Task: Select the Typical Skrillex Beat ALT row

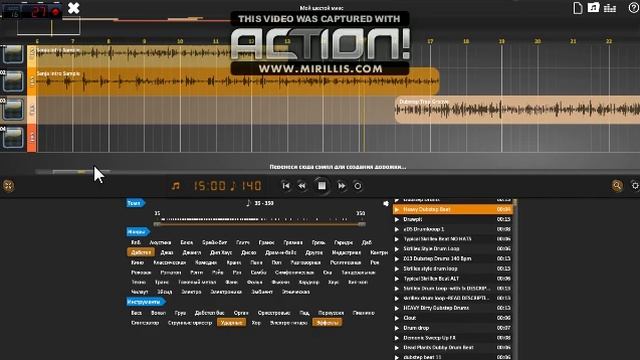Action: click(452, 279)
